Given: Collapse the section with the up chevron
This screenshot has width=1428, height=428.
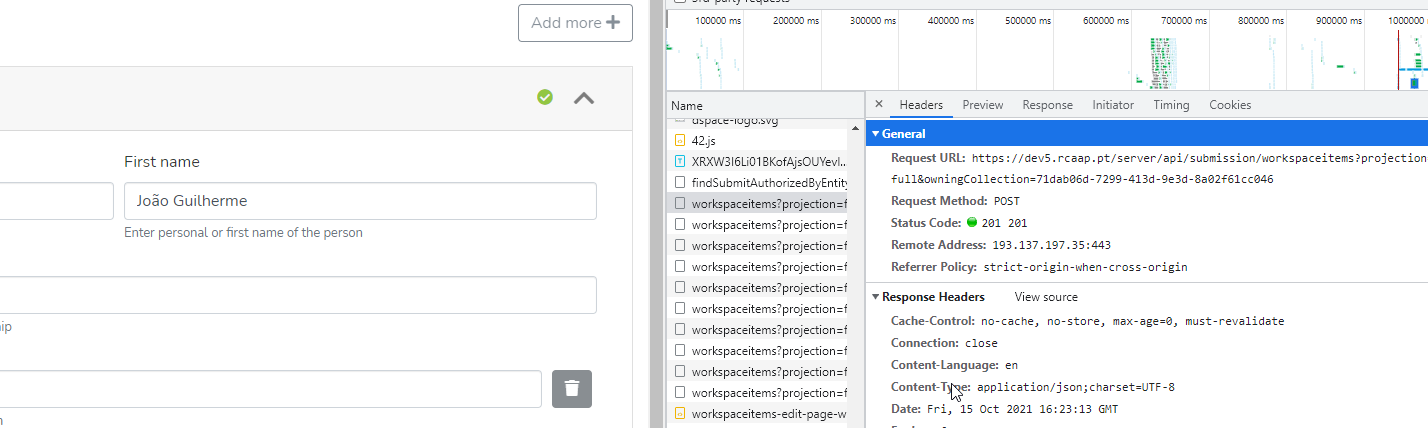Looking at the screenshot, I should [584, 98].
